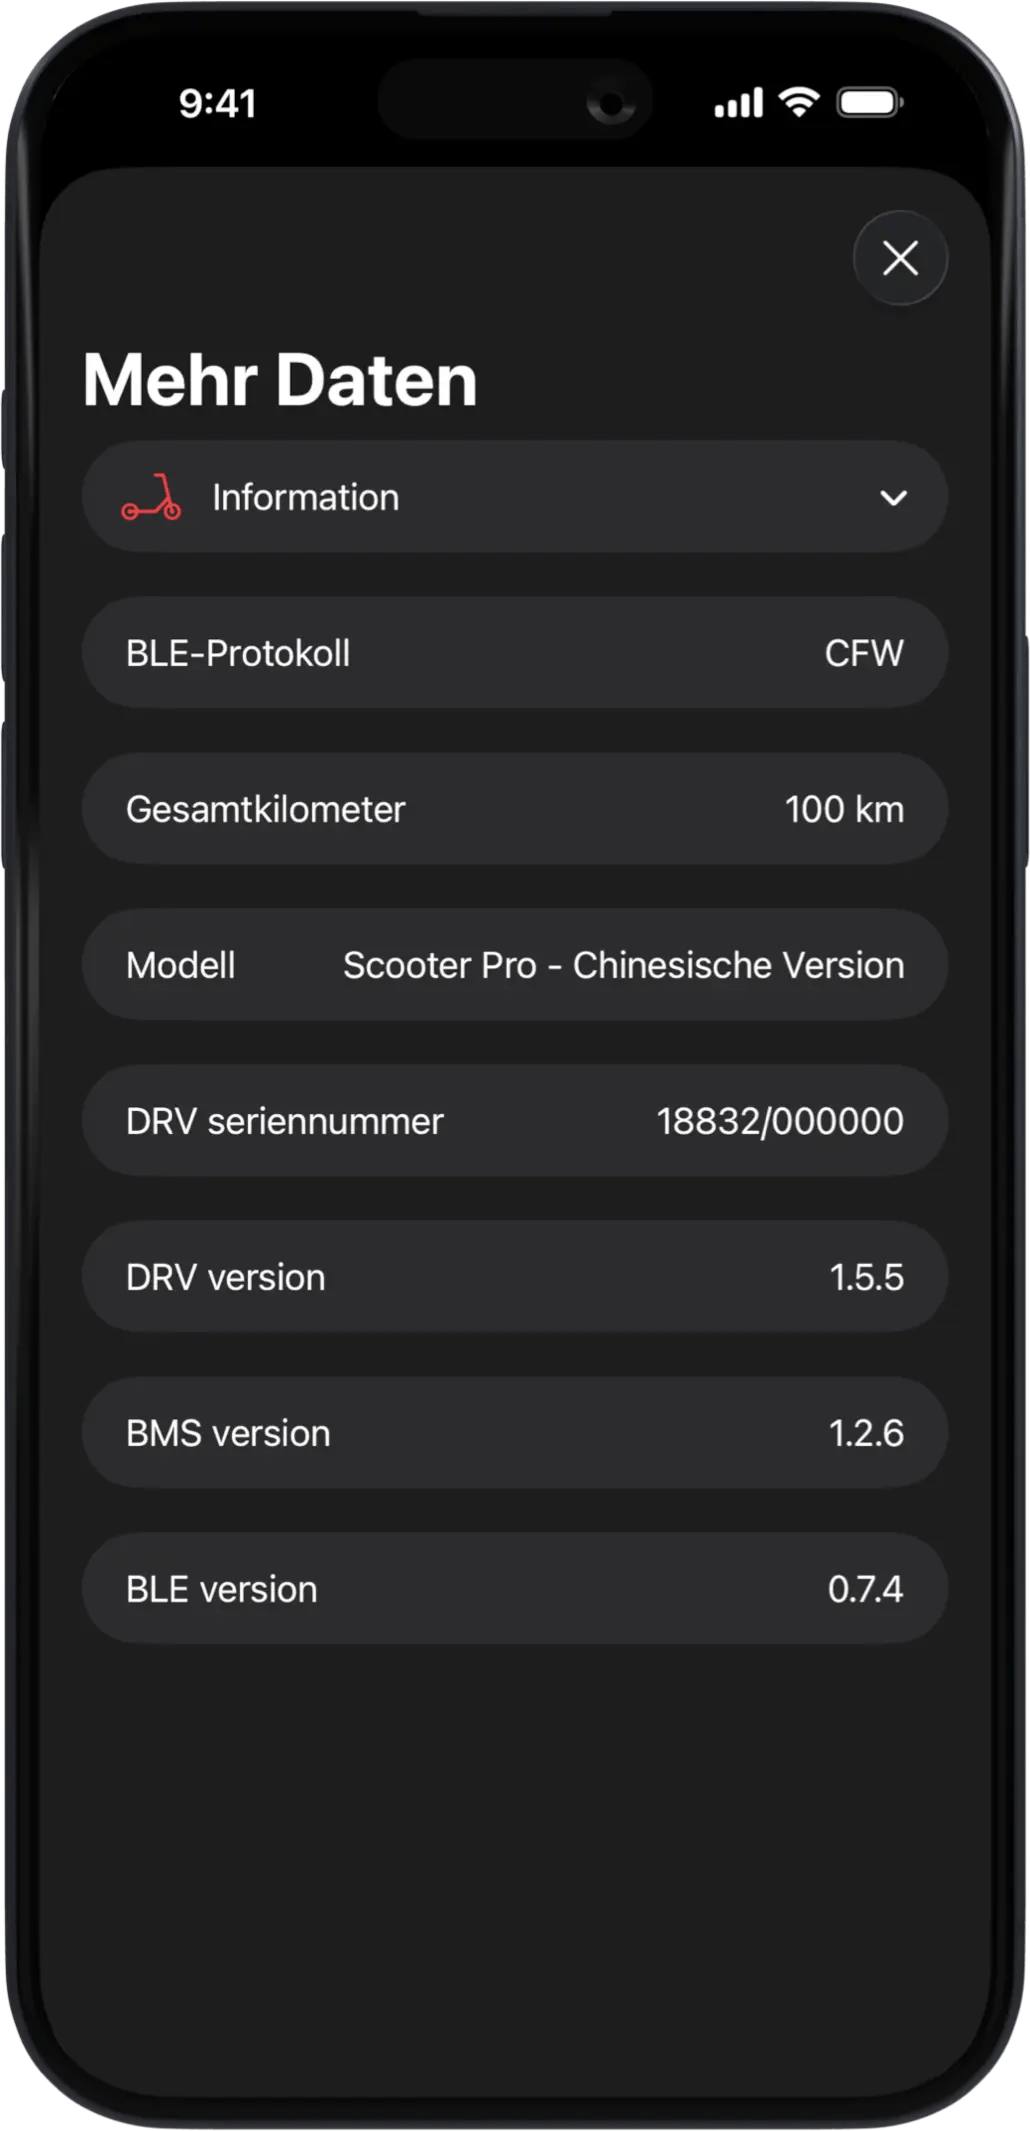Select the CFW protocol value
This screenshot has height=2131, width=1030.
[x=864, y=654]
